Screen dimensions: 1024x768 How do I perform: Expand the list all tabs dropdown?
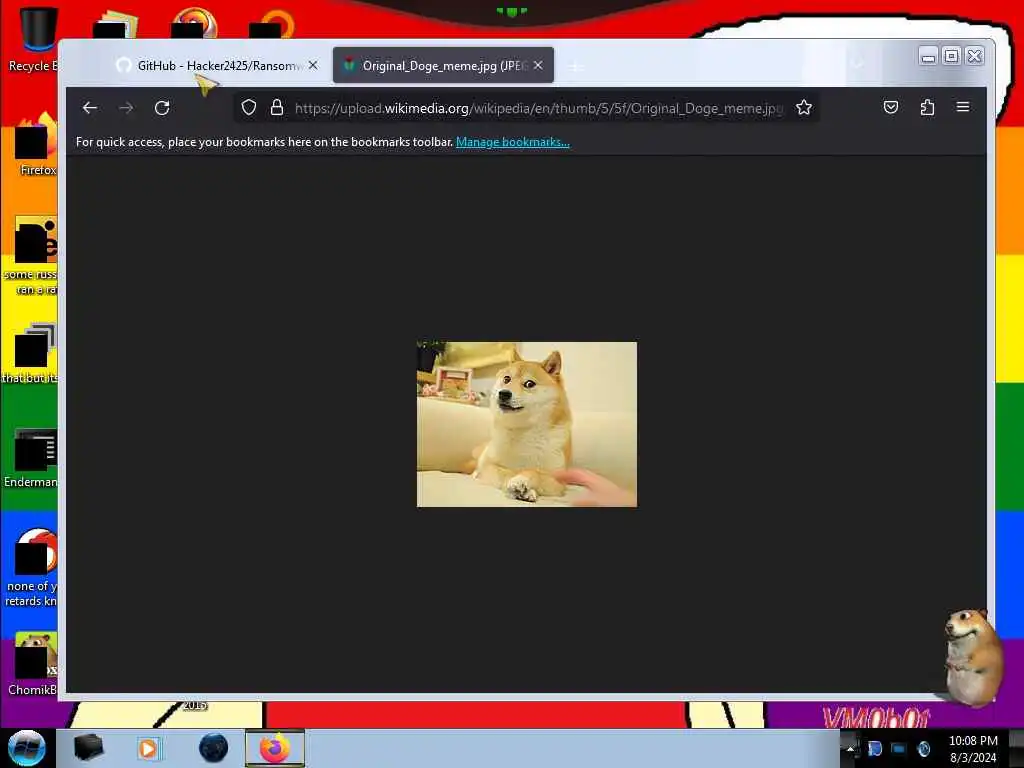point(857,64)
